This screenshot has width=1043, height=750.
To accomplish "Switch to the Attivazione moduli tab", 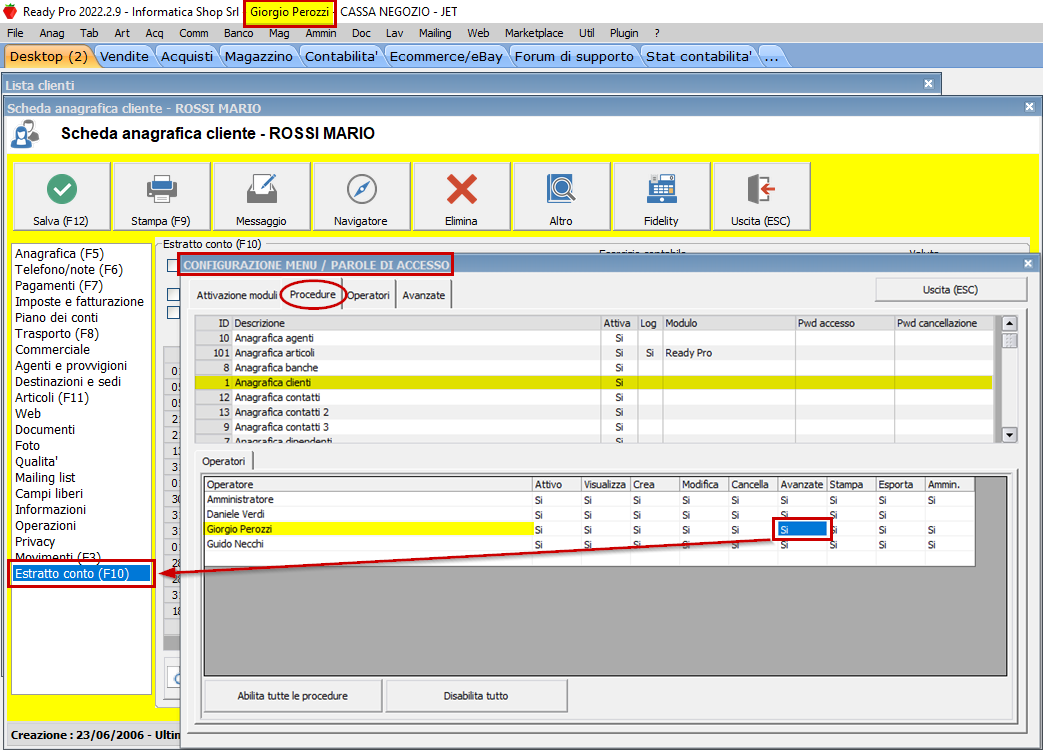I will click(237, 295).
